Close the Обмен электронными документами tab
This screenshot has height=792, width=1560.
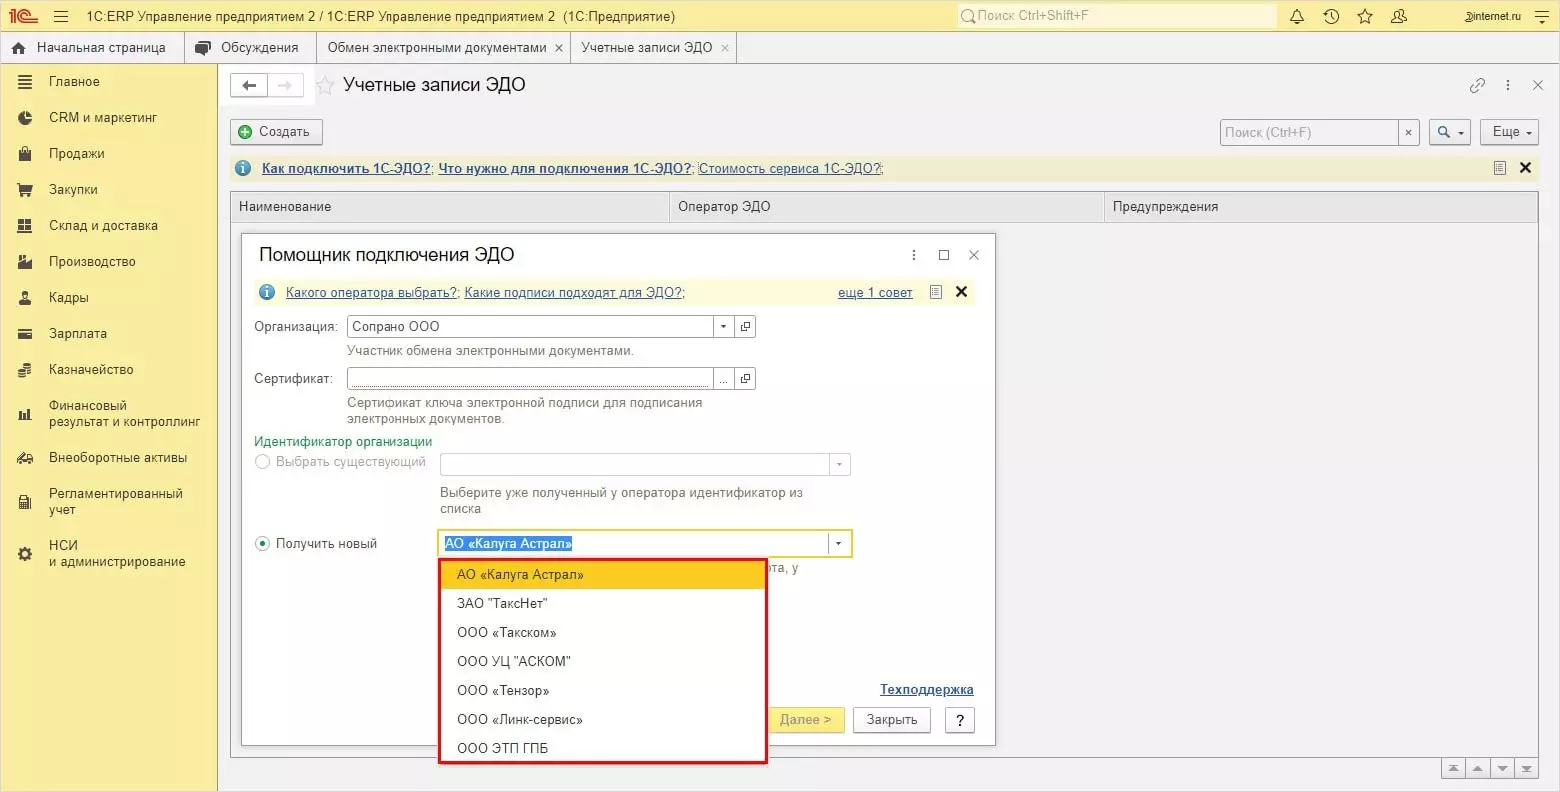[x=558, y=48]
